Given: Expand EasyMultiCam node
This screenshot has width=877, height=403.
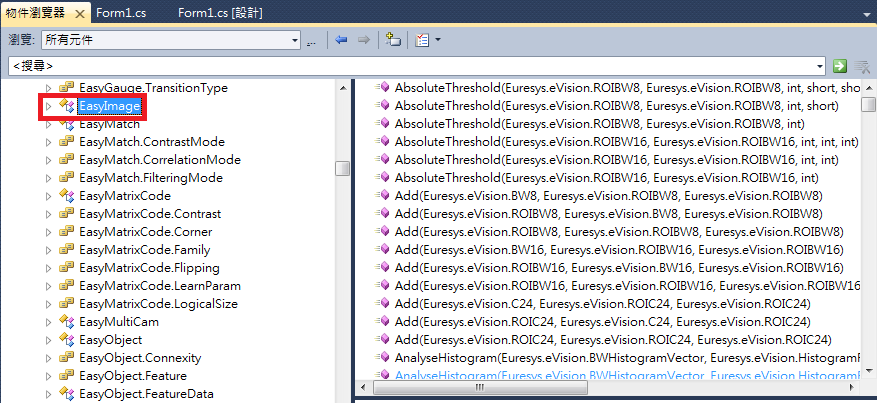Looking at the screenshot, I should [x=48, y=322].
